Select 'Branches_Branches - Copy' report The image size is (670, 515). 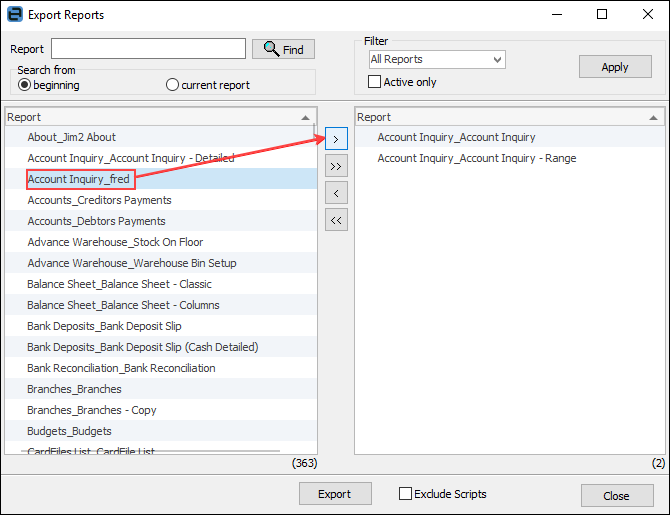tap(161, 409)
